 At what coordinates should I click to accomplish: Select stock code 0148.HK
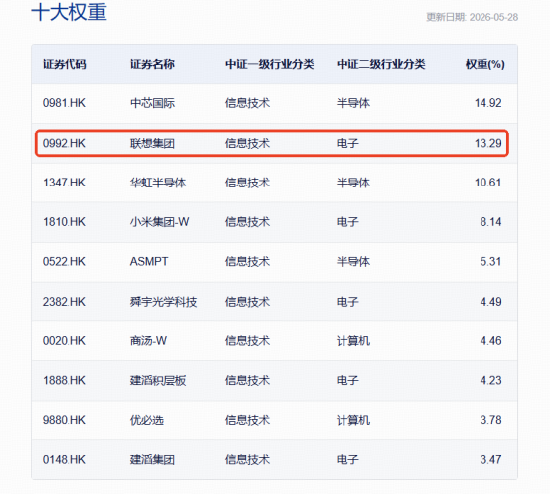pyautogui.click(x=64, y=460)
